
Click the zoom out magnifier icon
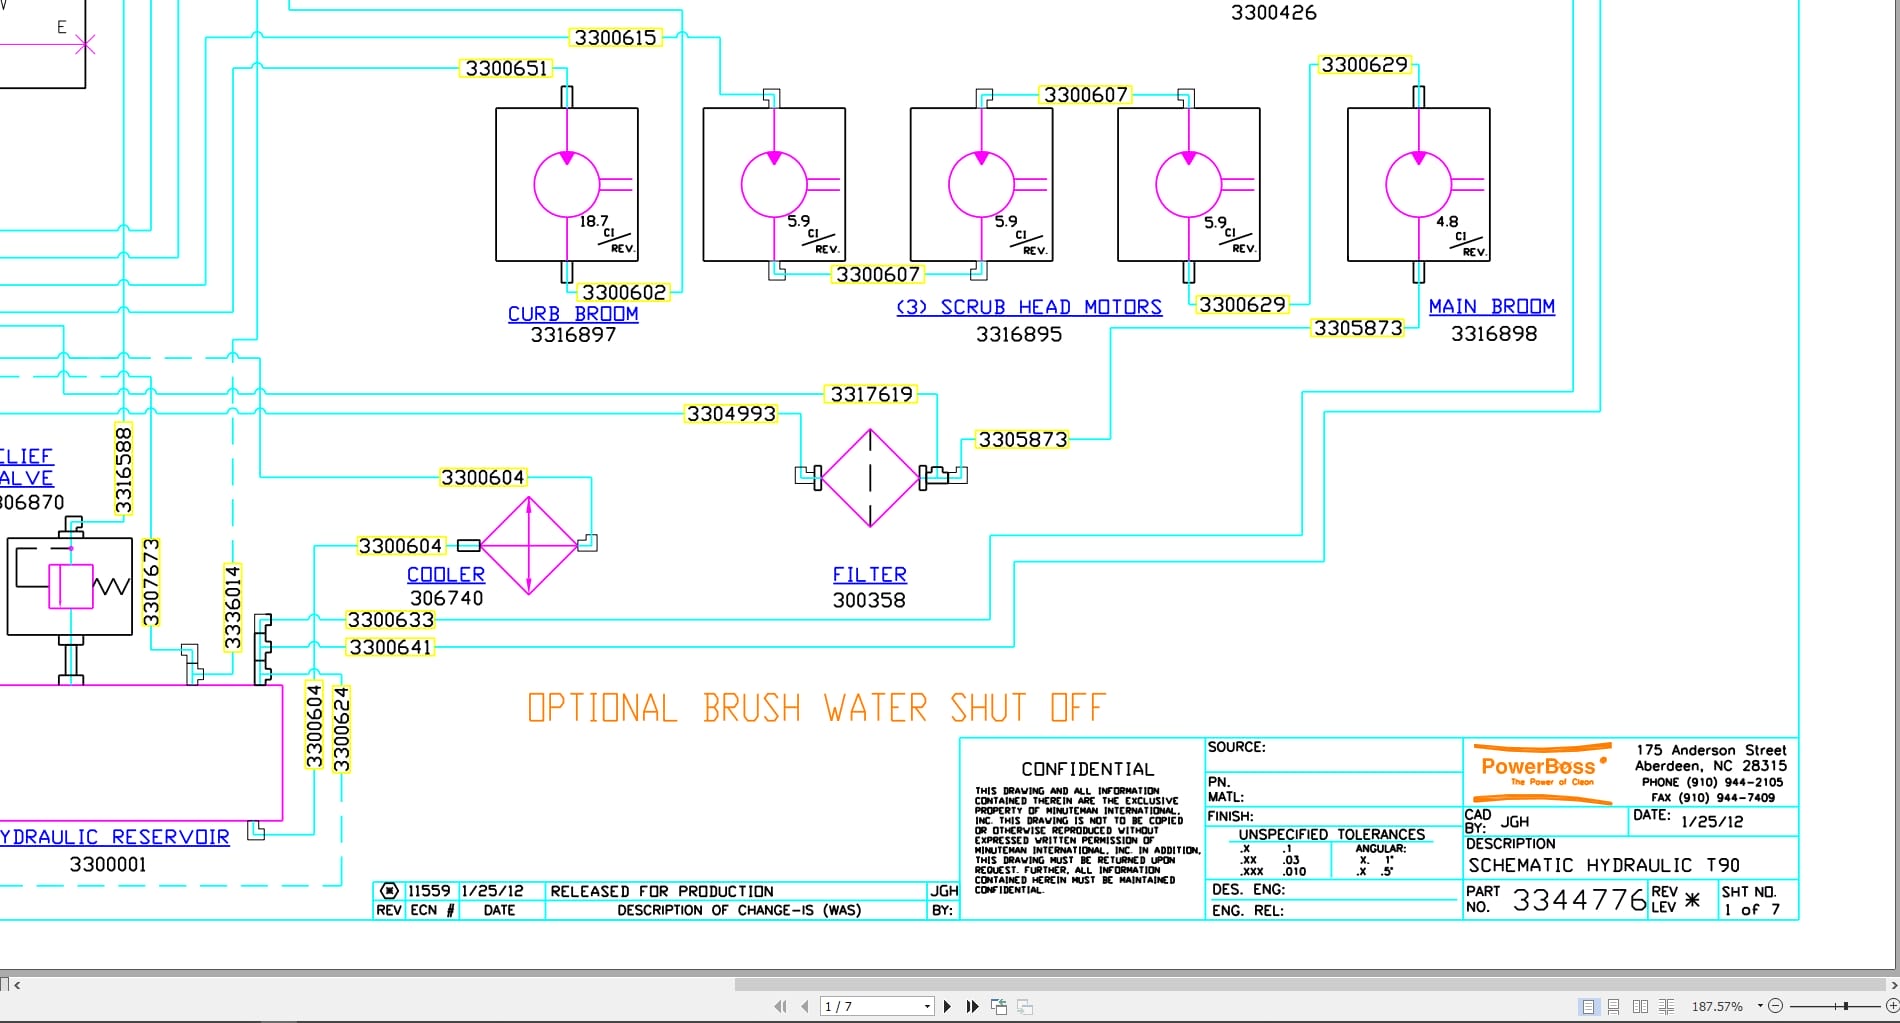click(1776, 1006)
